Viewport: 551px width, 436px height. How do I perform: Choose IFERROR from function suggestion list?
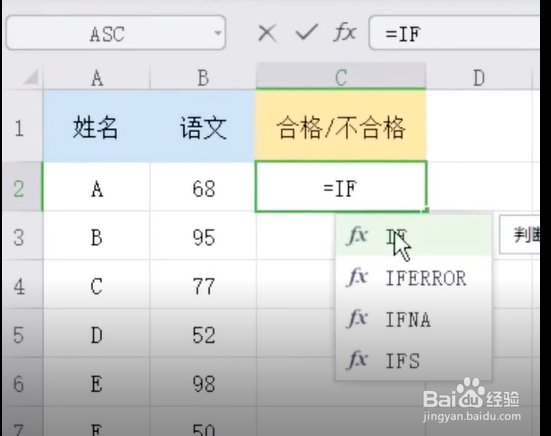(x=414, y=278)
